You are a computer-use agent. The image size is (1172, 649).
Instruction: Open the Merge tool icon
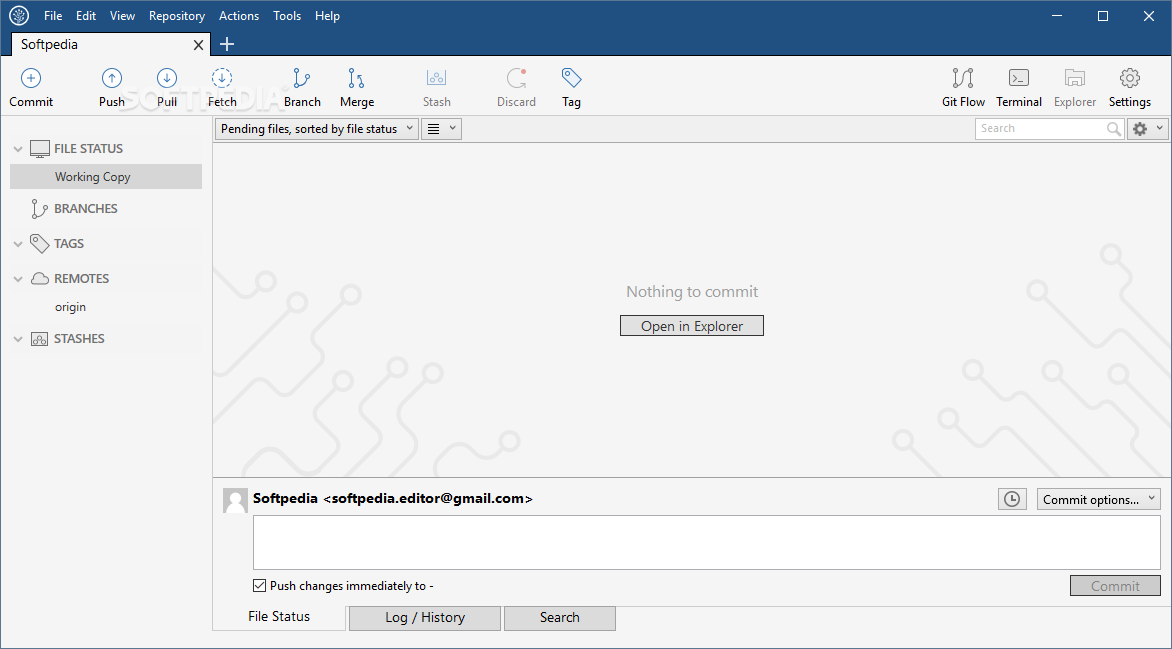357,78
